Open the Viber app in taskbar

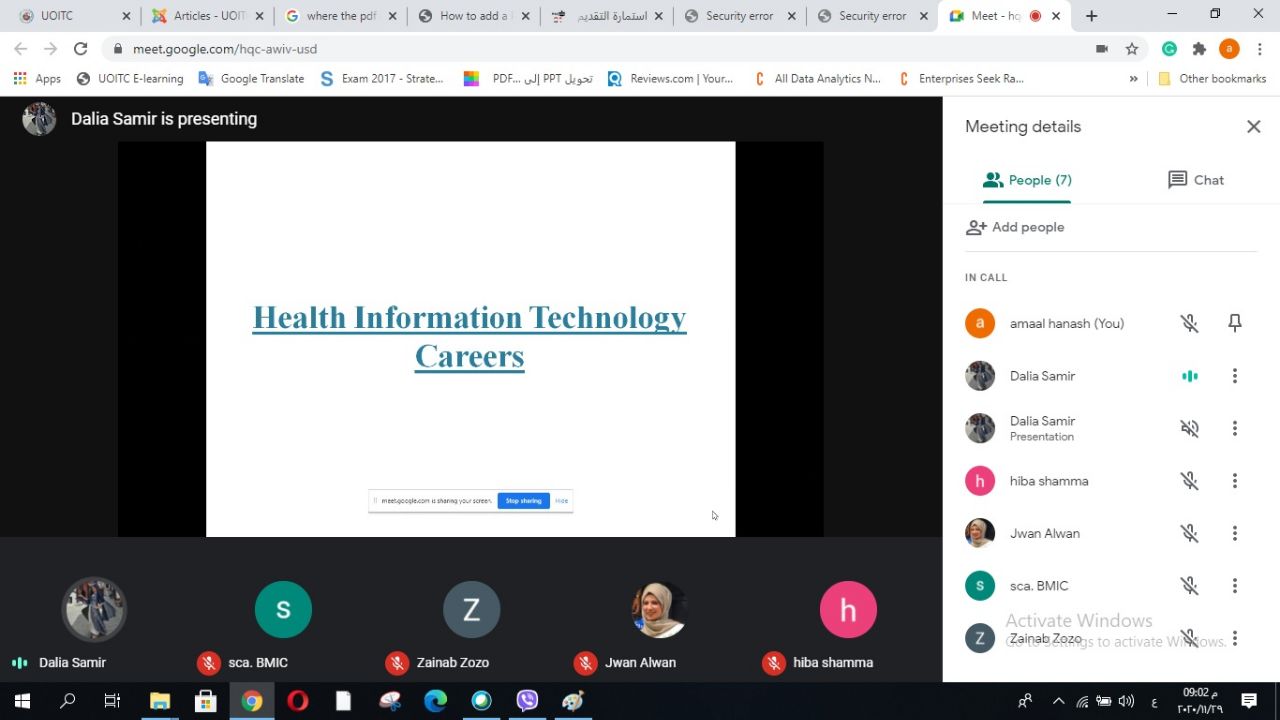tap(527, 701)
